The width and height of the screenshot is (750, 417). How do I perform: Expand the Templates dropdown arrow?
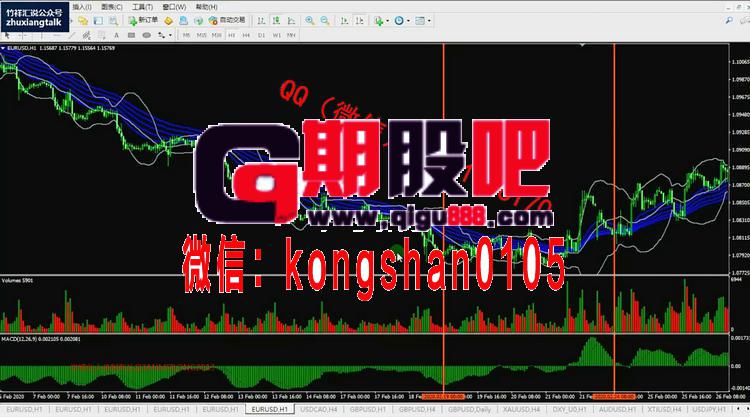(429, 21)
